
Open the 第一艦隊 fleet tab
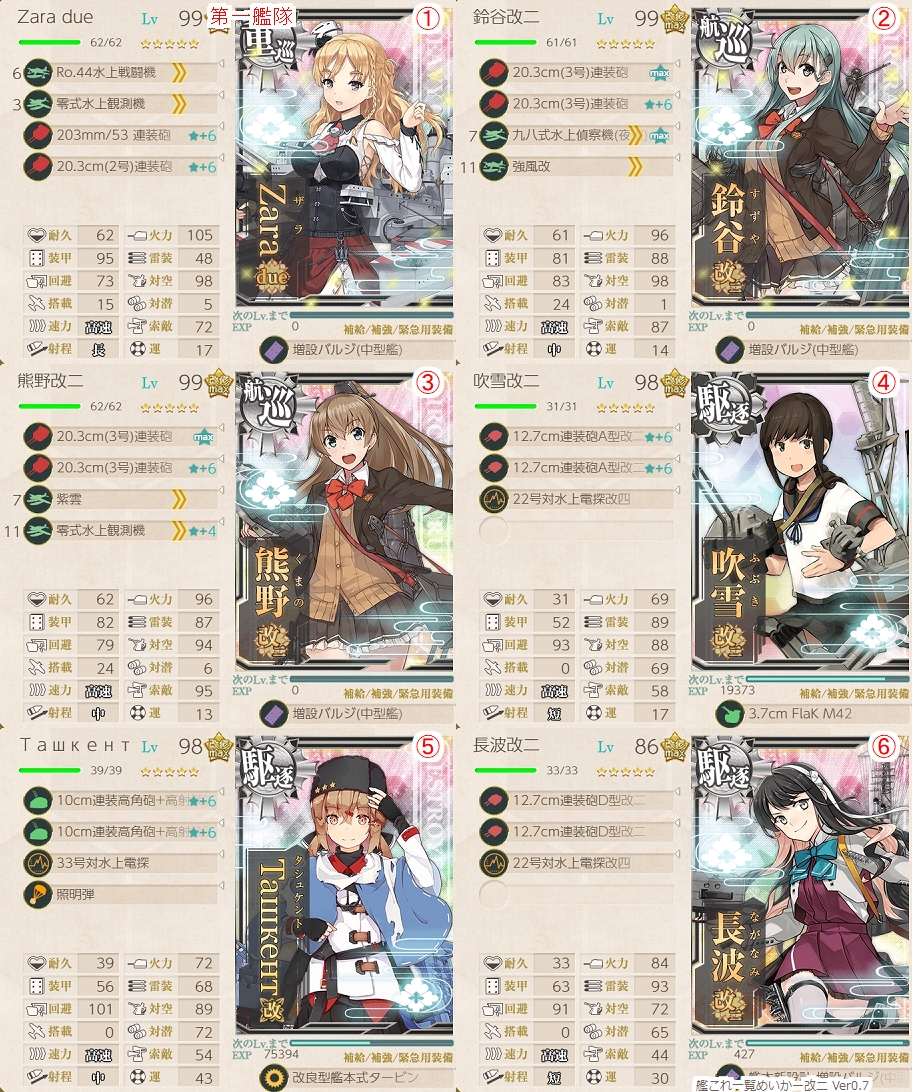[x=252, y=16]
